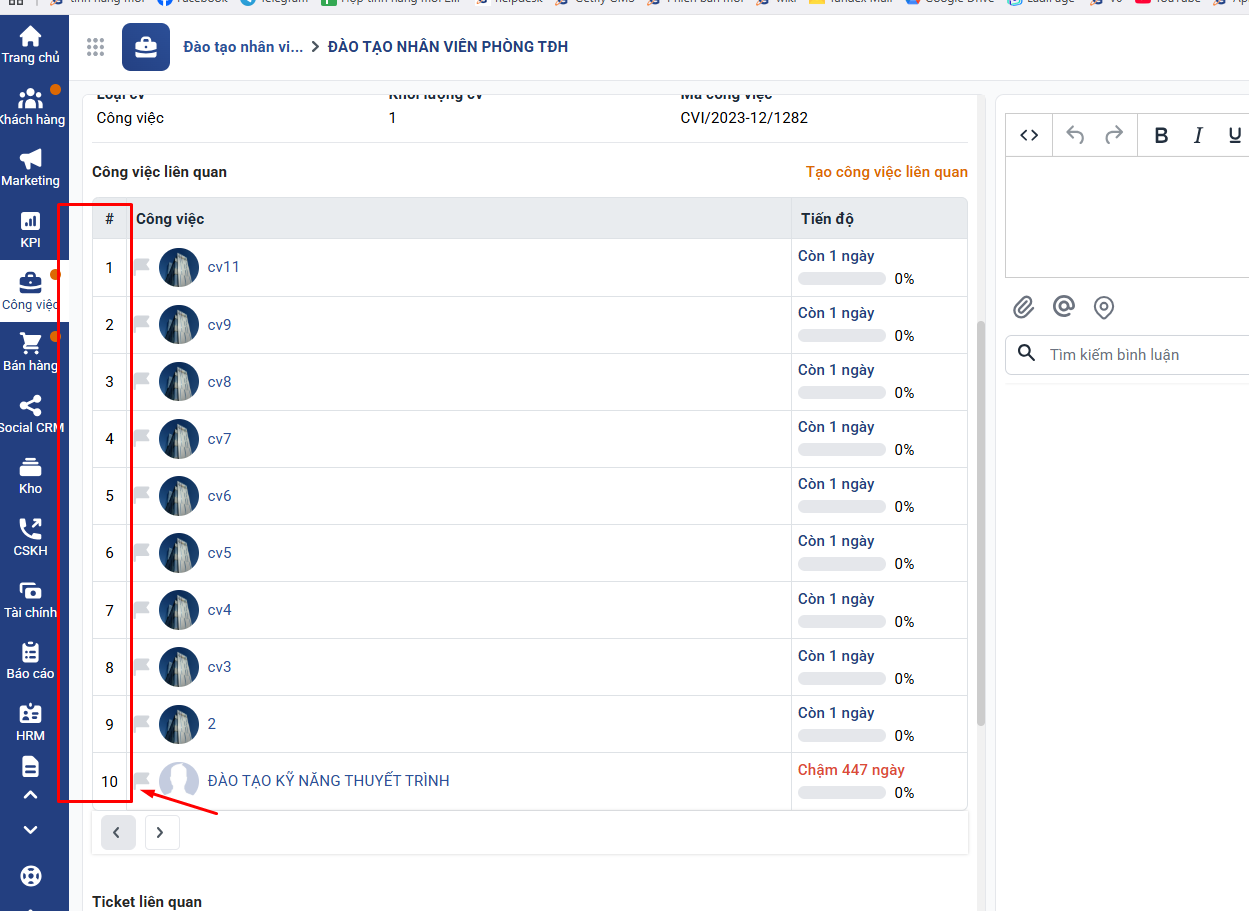Click Tạo công việc liên quan link
This screenshot has width=1249, height=911.
[886, 172]
